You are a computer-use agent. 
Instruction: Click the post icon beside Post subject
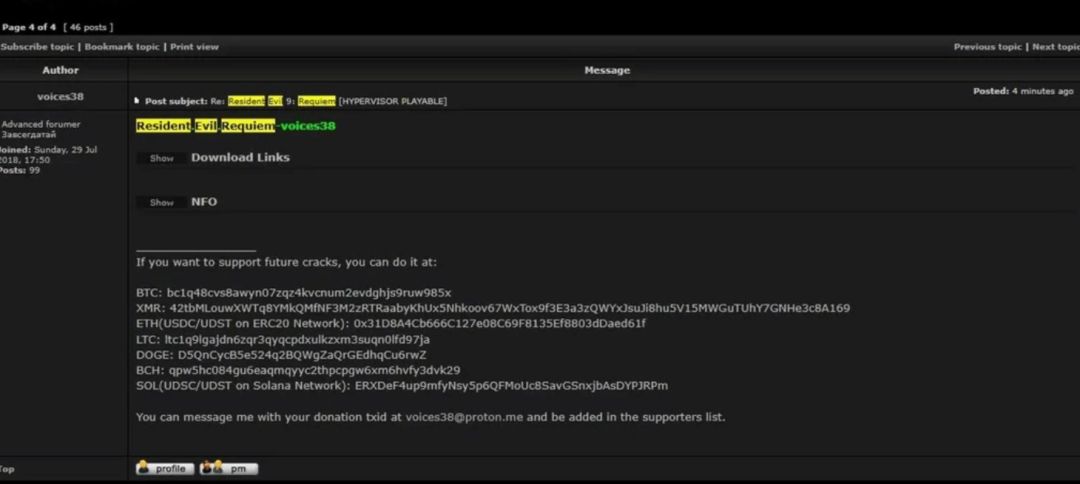[137, 101]
